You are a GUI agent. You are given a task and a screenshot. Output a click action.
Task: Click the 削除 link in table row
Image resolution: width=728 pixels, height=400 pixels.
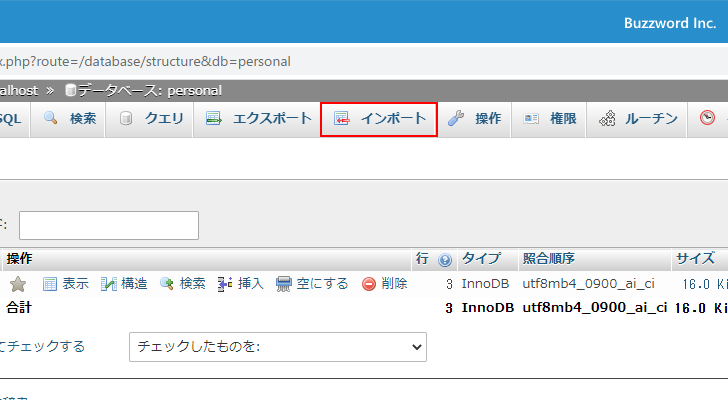pos(394,284)
